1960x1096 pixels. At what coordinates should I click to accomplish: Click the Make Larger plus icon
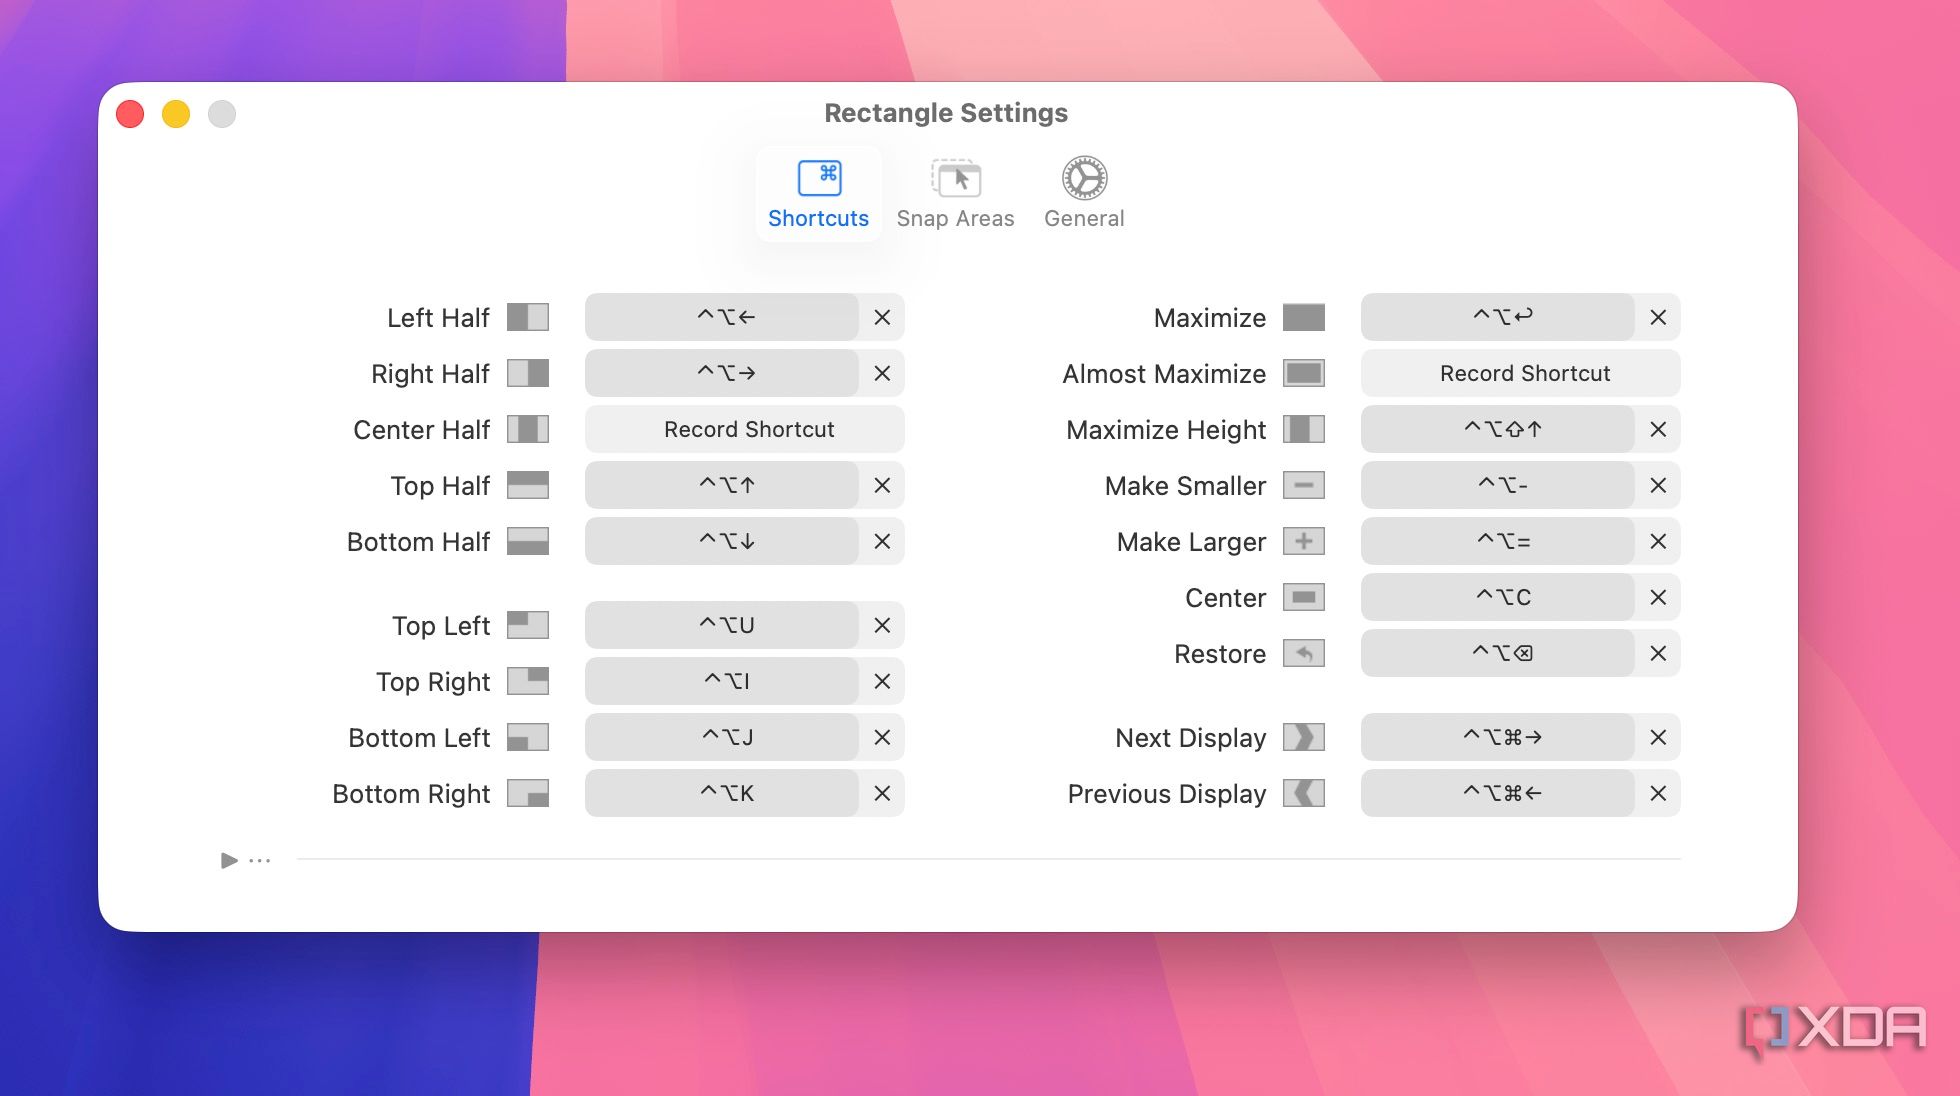click(1304, 541)
